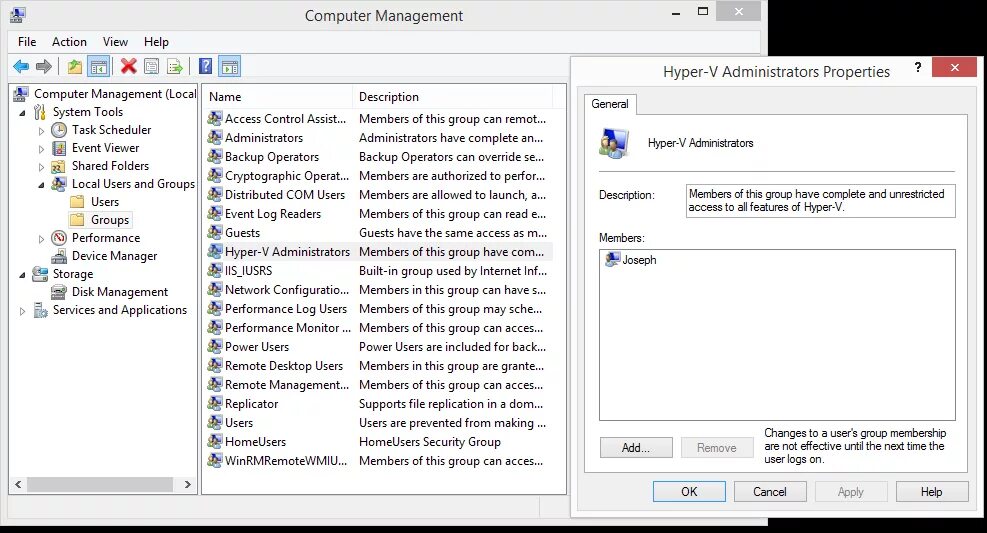Click inside the Description text field
Viewport: 987px width, 533px height.
tap(820, 201)
